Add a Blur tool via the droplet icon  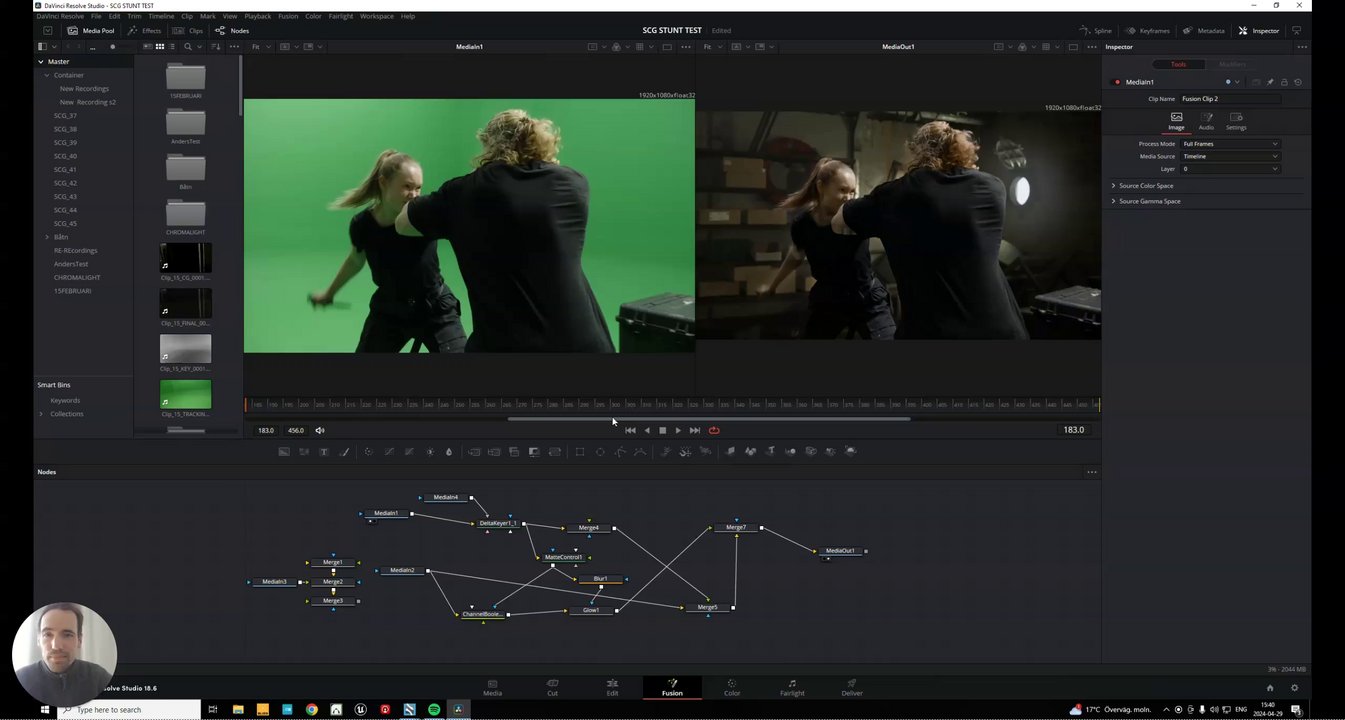(449, 452)
